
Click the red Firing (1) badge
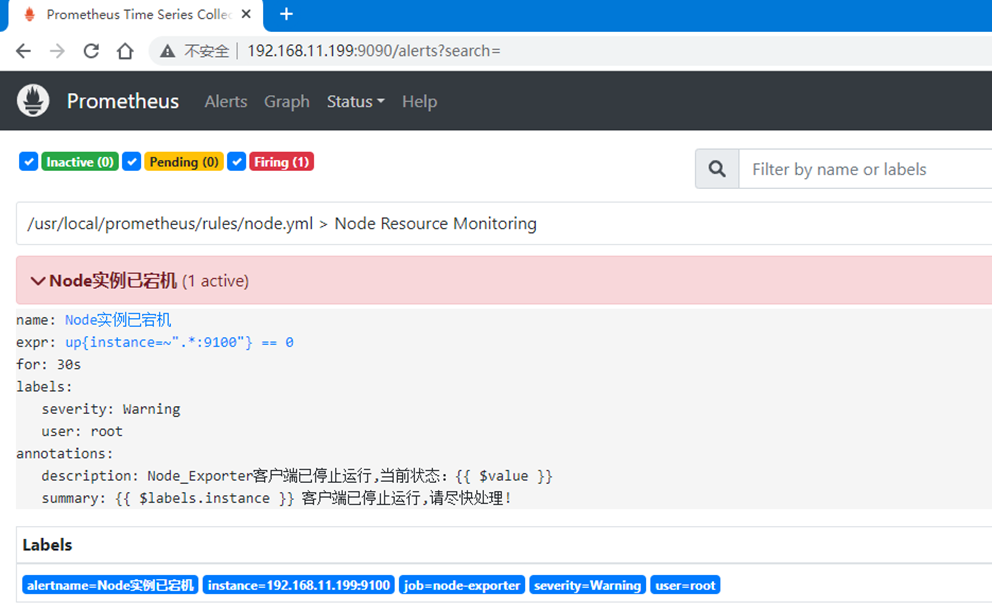(282, 162)
